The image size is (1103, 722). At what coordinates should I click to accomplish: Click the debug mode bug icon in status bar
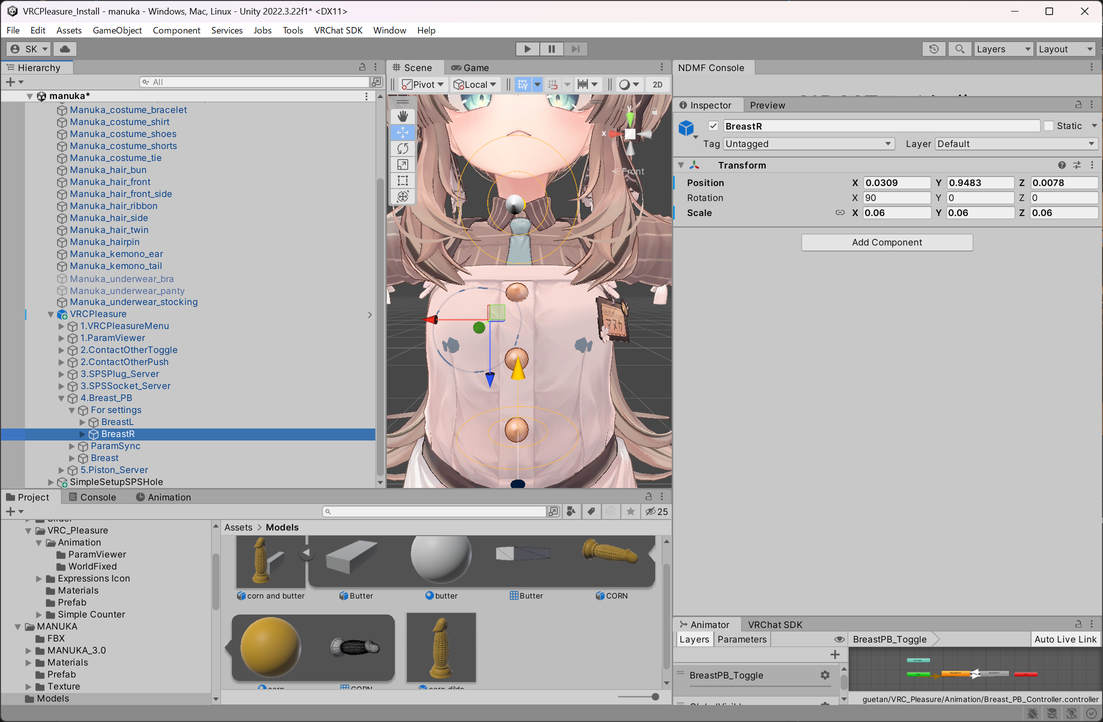1033,714
